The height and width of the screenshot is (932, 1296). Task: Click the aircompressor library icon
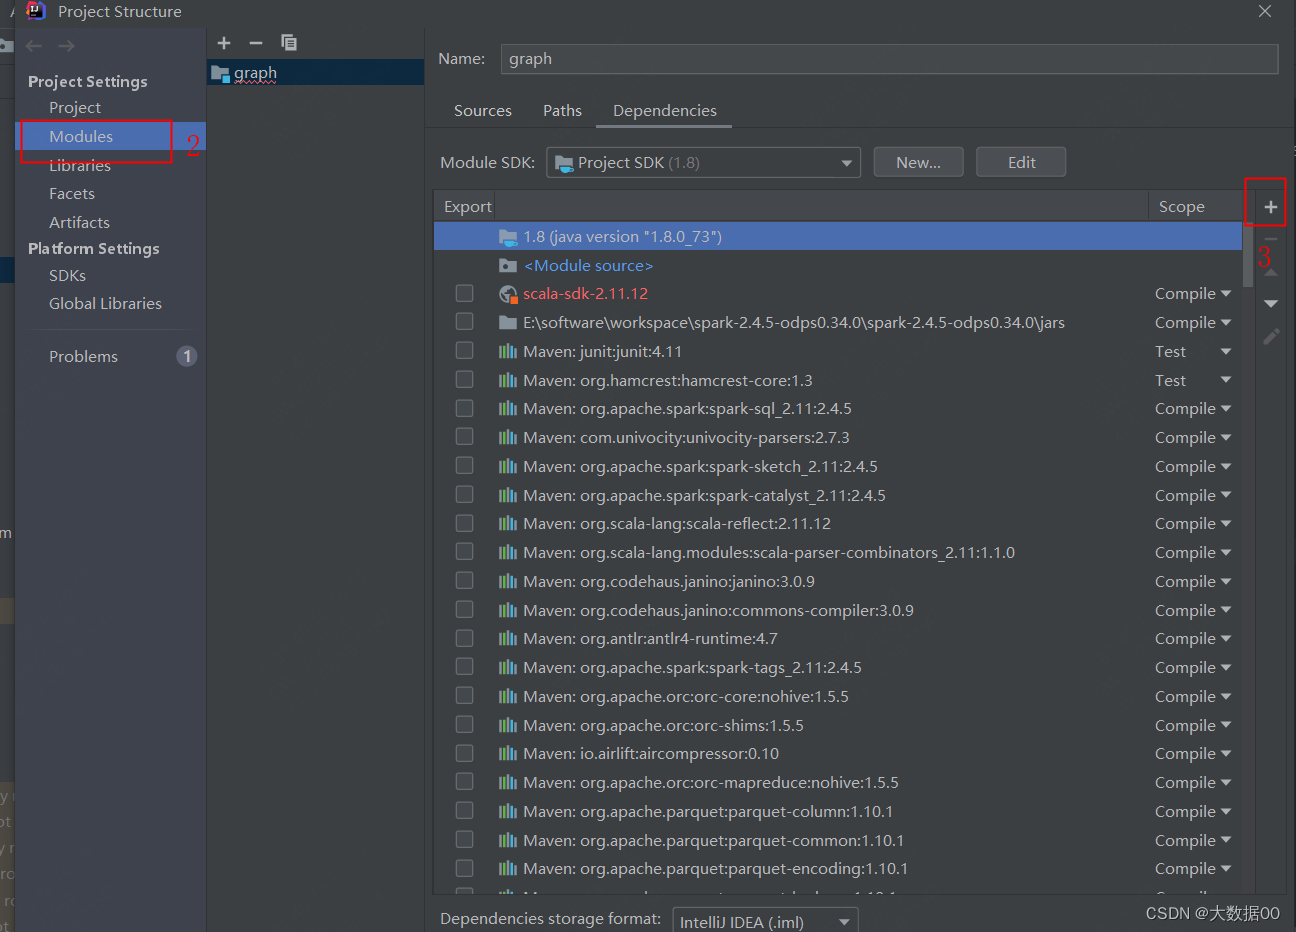tap(508, 754)
